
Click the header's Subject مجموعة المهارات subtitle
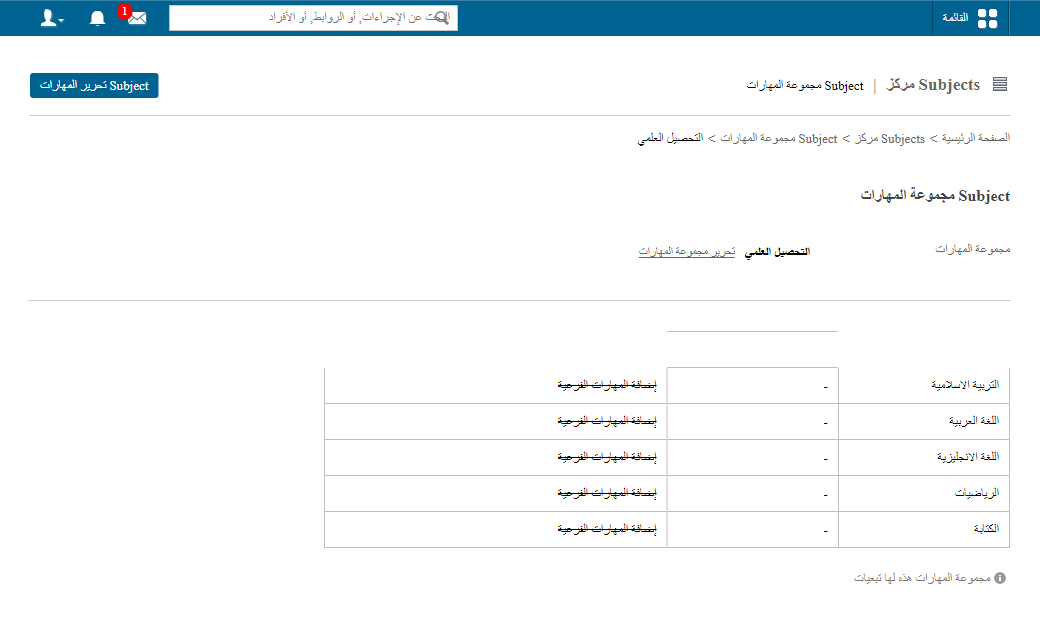(805, 86)
